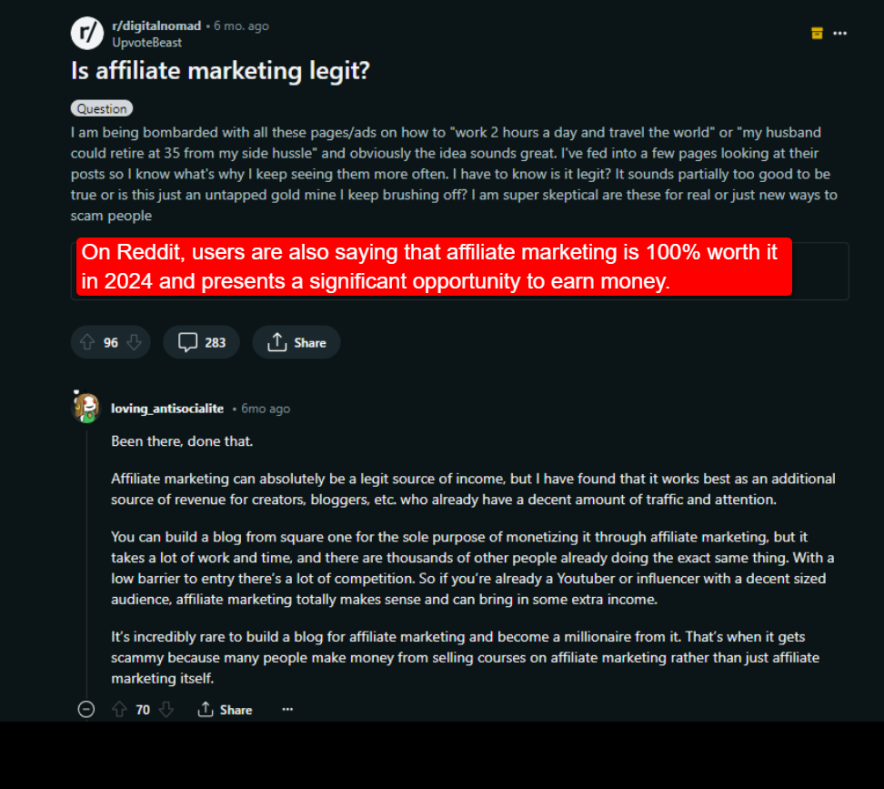
Task: Upvote the post showing 96 votes
Action: [x=86, y=342]
